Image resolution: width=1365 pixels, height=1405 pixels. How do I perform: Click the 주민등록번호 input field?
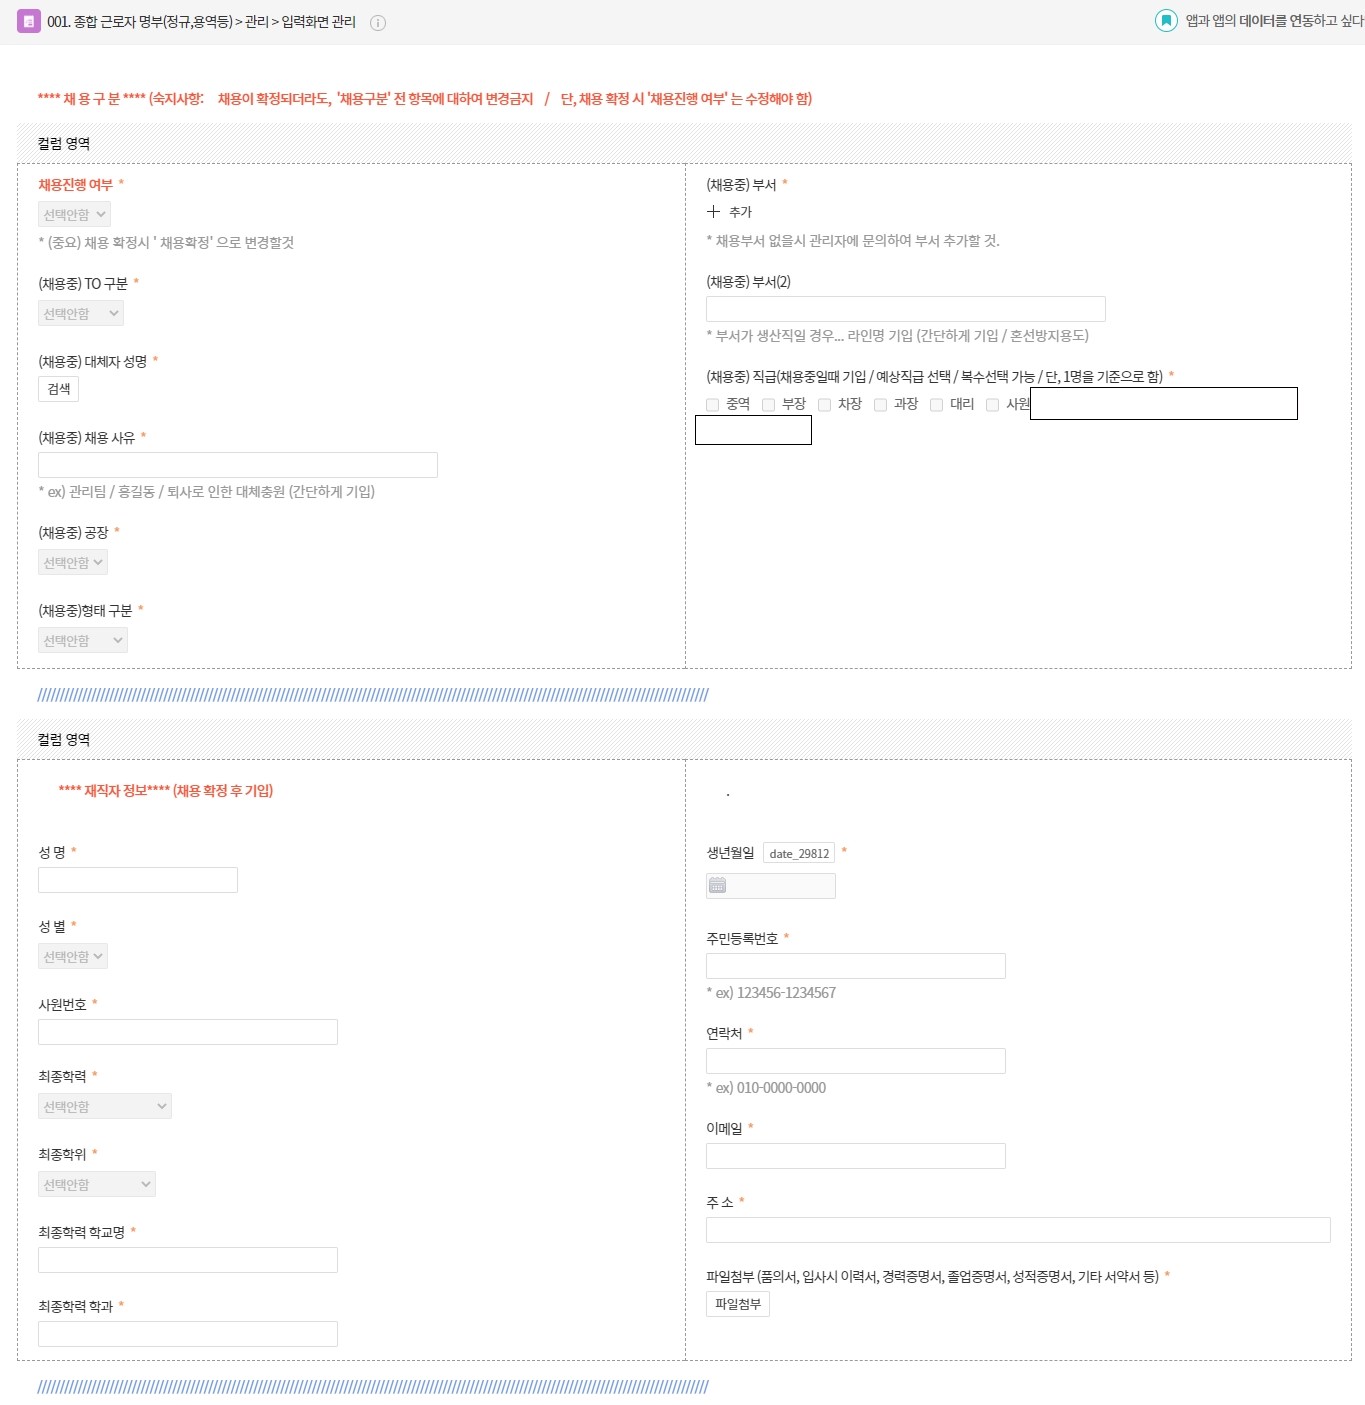click(x=856, y=965)
